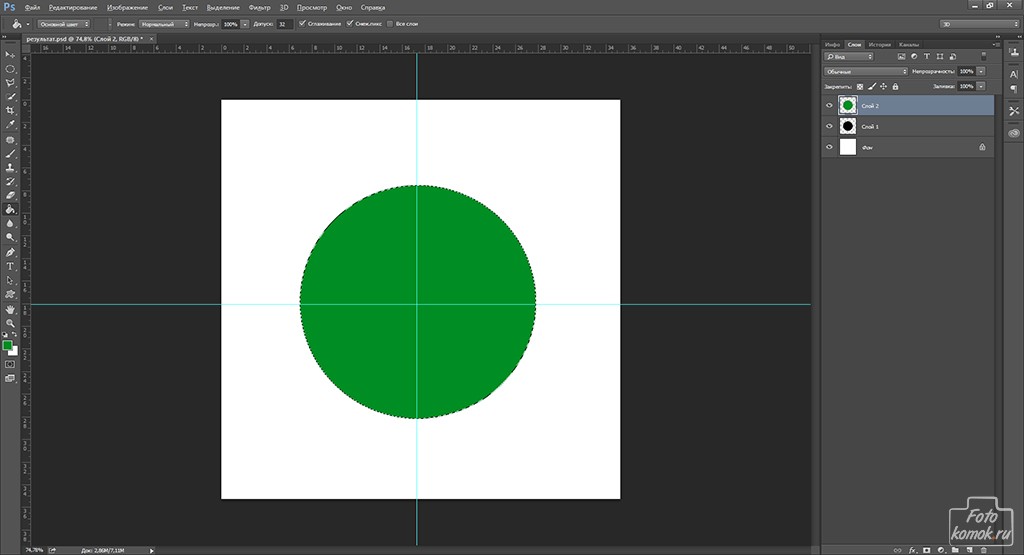Open the Каналы panel tab
The width and height of the screenshot is (1024, 555).
(908, 45)
